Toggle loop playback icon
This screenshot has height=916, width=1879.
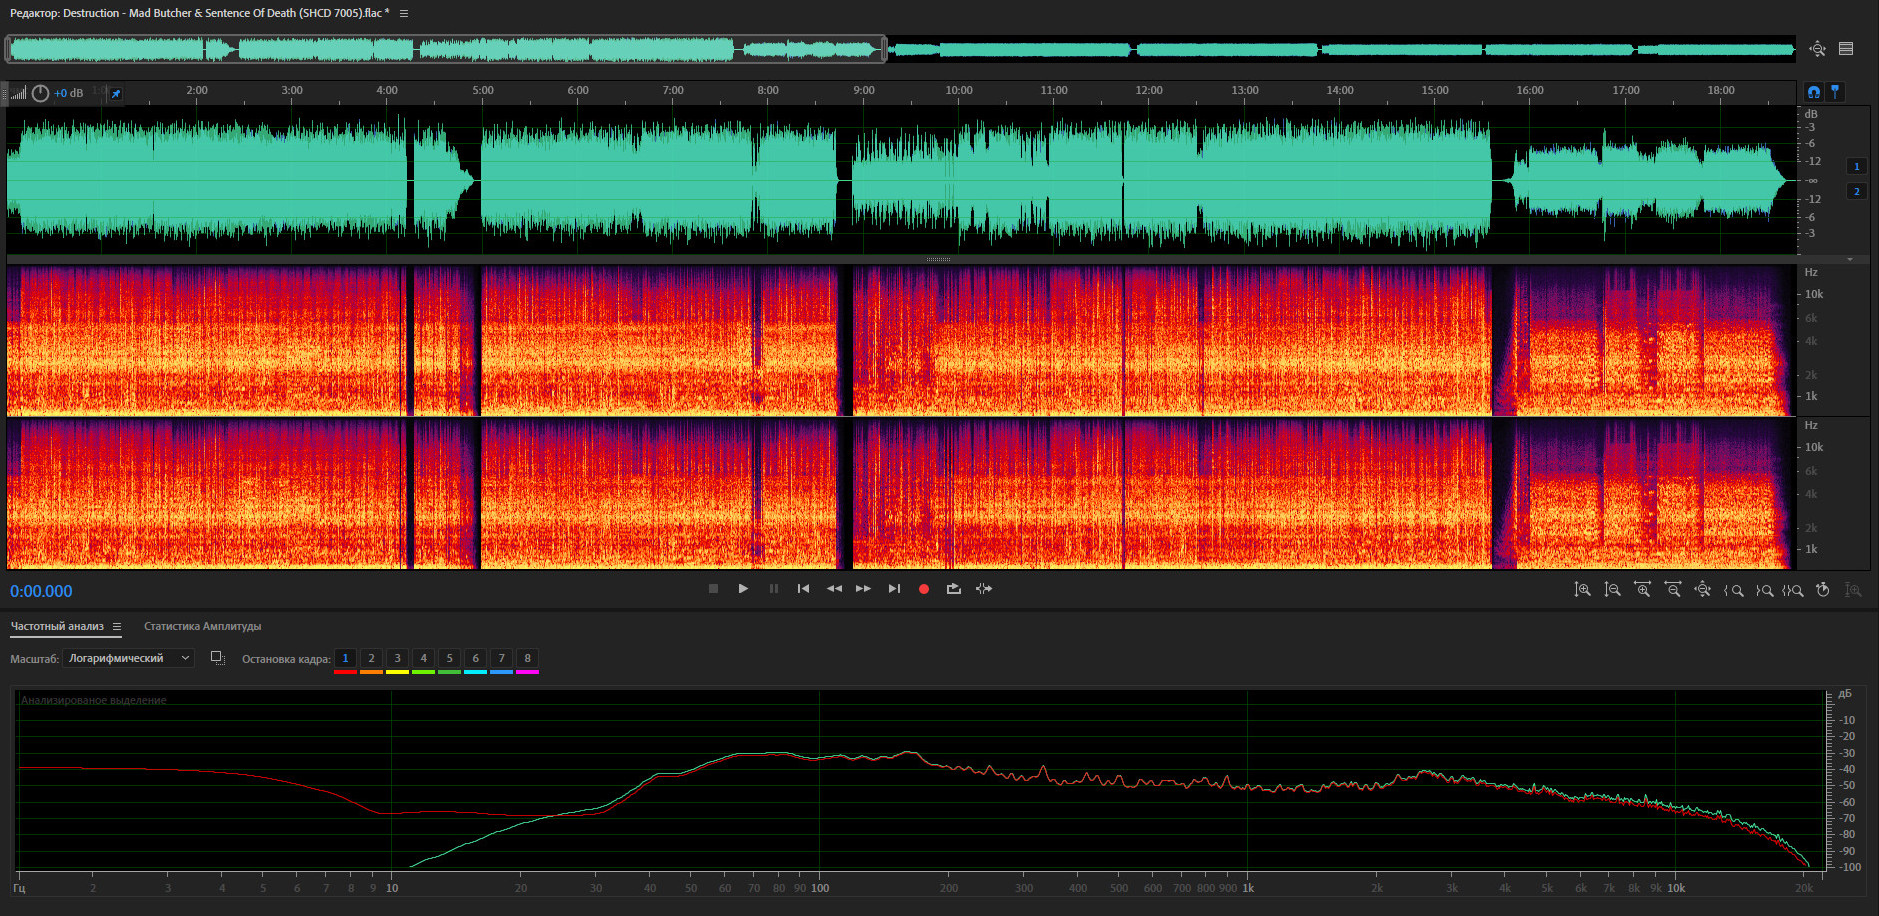[x=953, y=589]
